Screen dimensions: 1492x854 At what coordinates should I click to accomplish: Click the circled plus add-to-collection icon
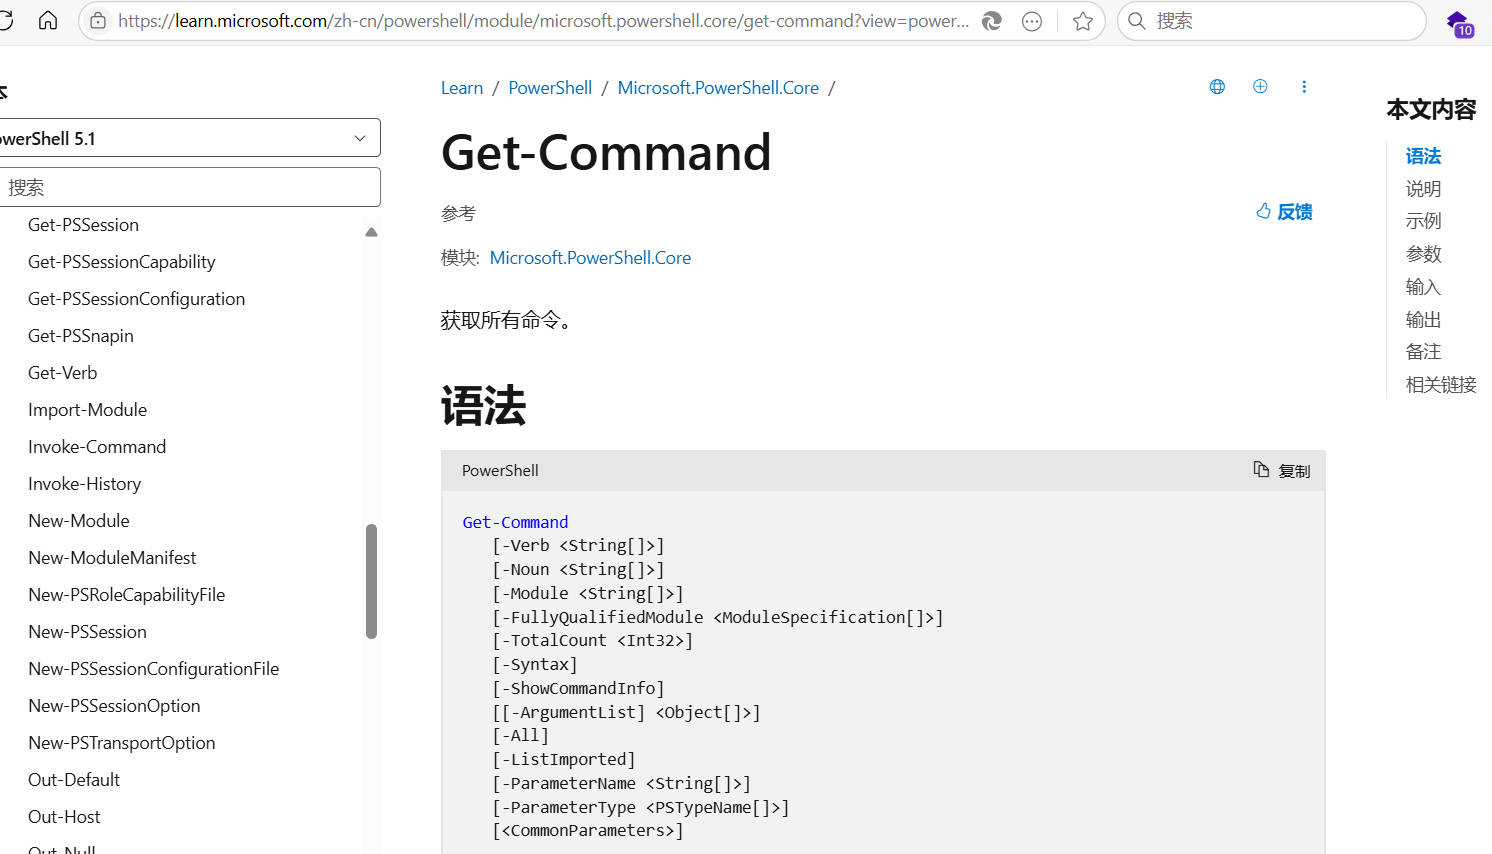tap(1260, 87)
